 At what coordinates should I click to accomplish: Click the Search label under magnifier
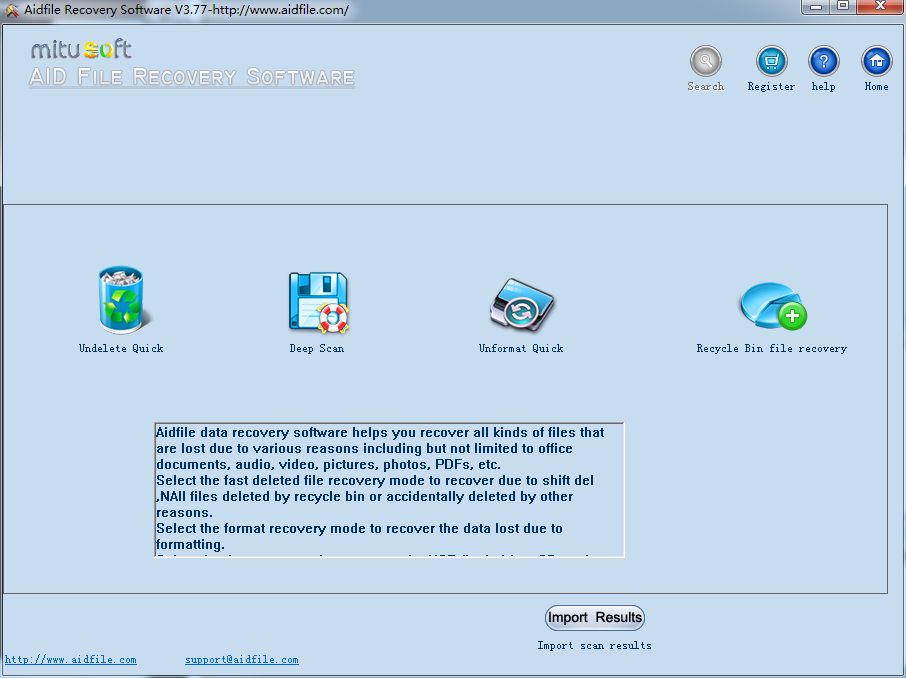[706, 86]
